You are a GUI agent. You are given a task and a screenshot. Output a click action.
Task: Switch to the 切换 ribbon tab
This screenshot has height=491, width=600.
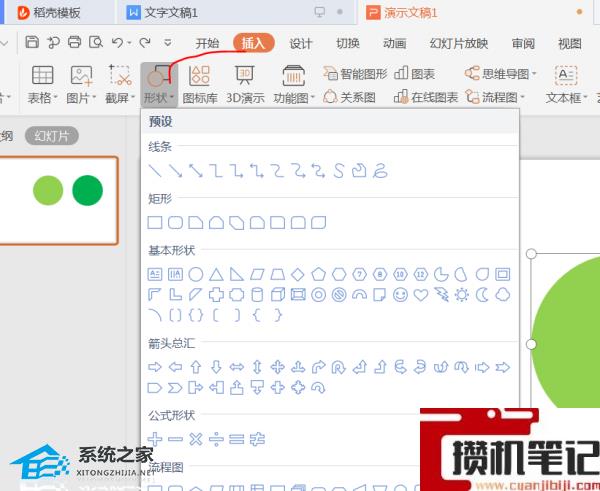pyautogui.click(x=347, y=43)
